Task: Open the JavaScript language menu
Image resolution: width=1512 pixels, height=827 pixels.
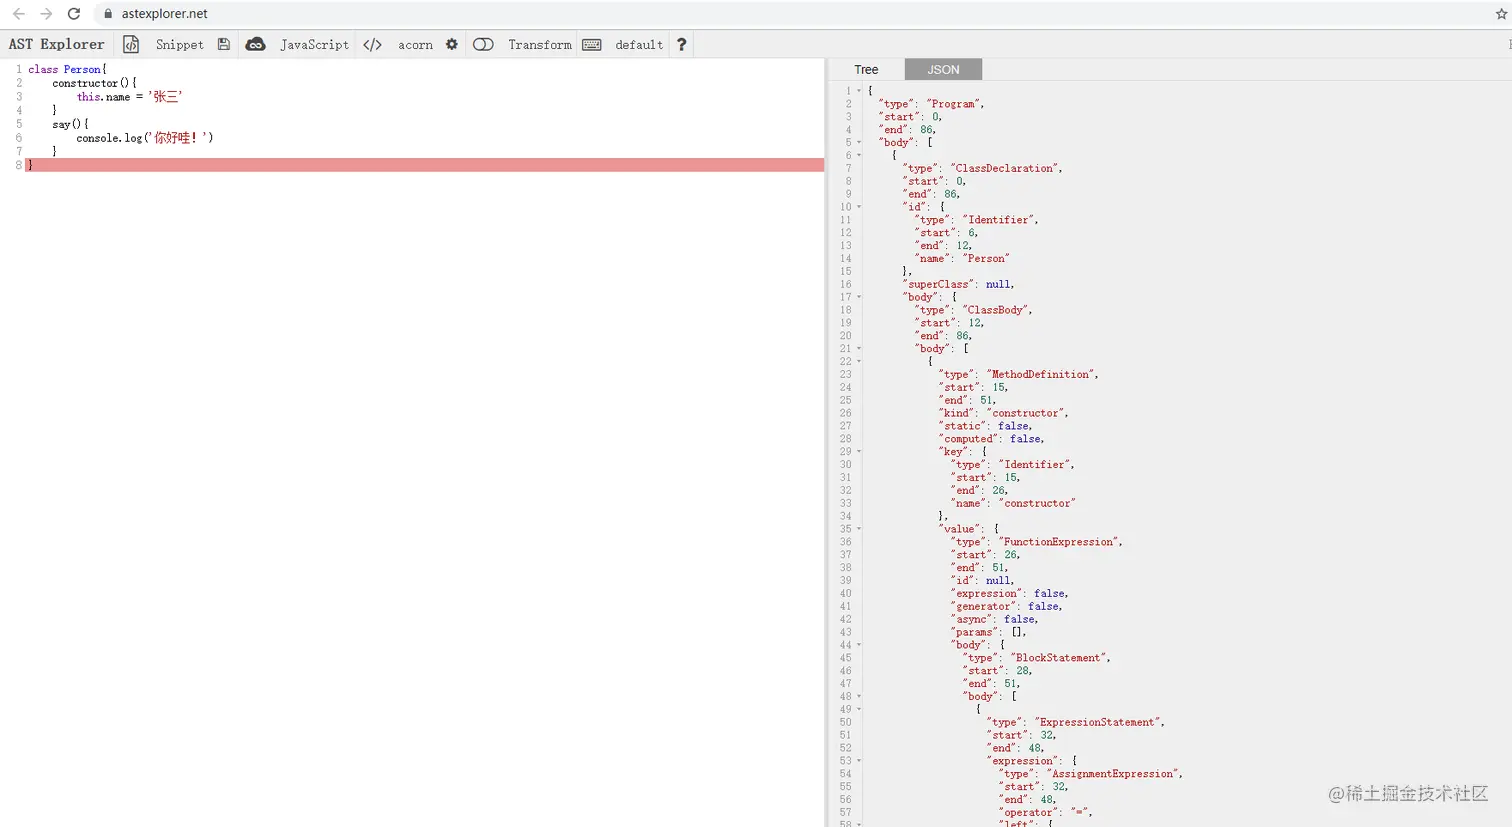Action: [314, 45]
